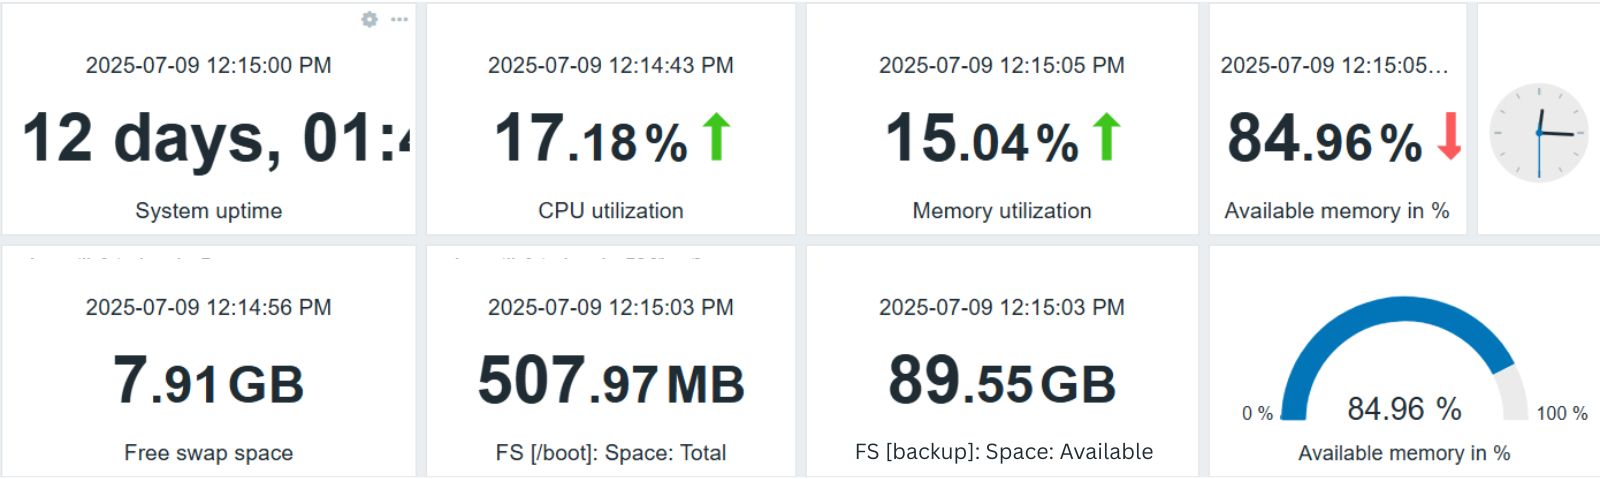Click the FS [backup]: Space: Available label
The width and height of the screenshot is (1600, 479).
1004,452
